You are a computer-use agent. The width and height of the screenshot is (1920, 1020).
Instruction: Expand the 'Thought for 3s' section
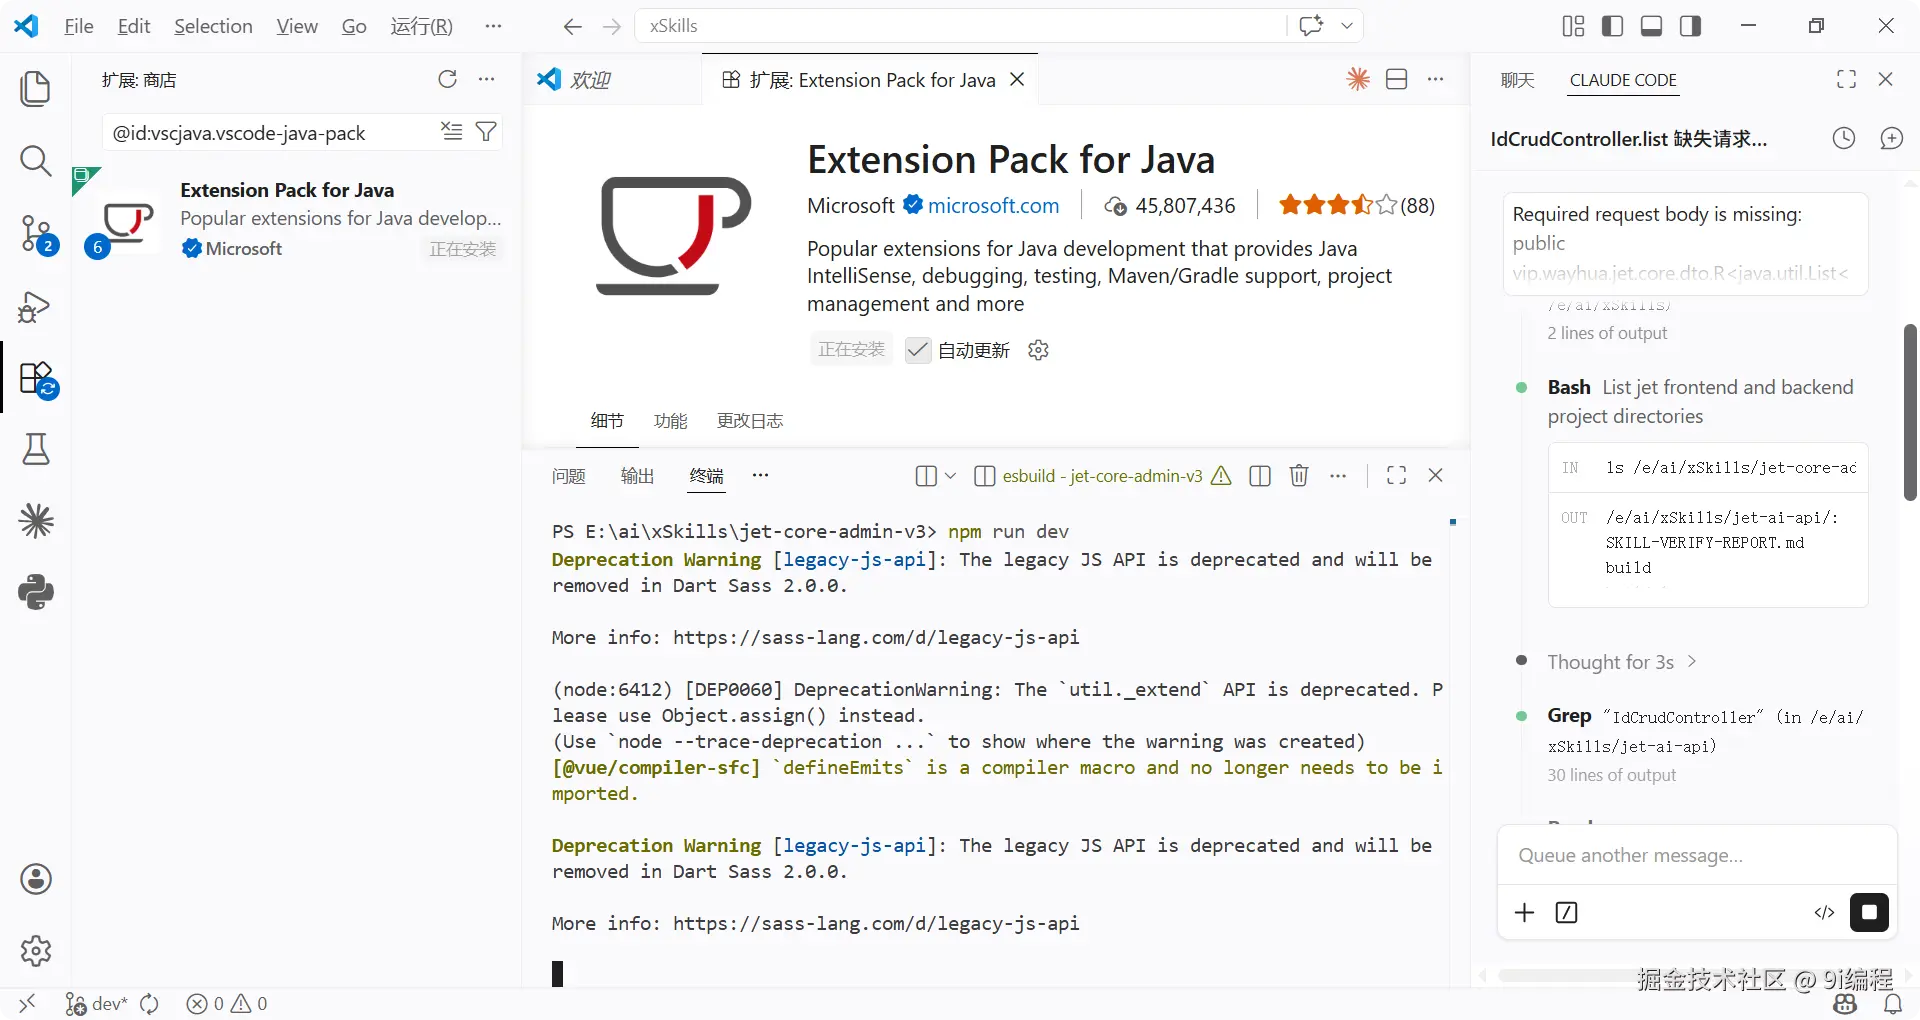coord(1621,662)
